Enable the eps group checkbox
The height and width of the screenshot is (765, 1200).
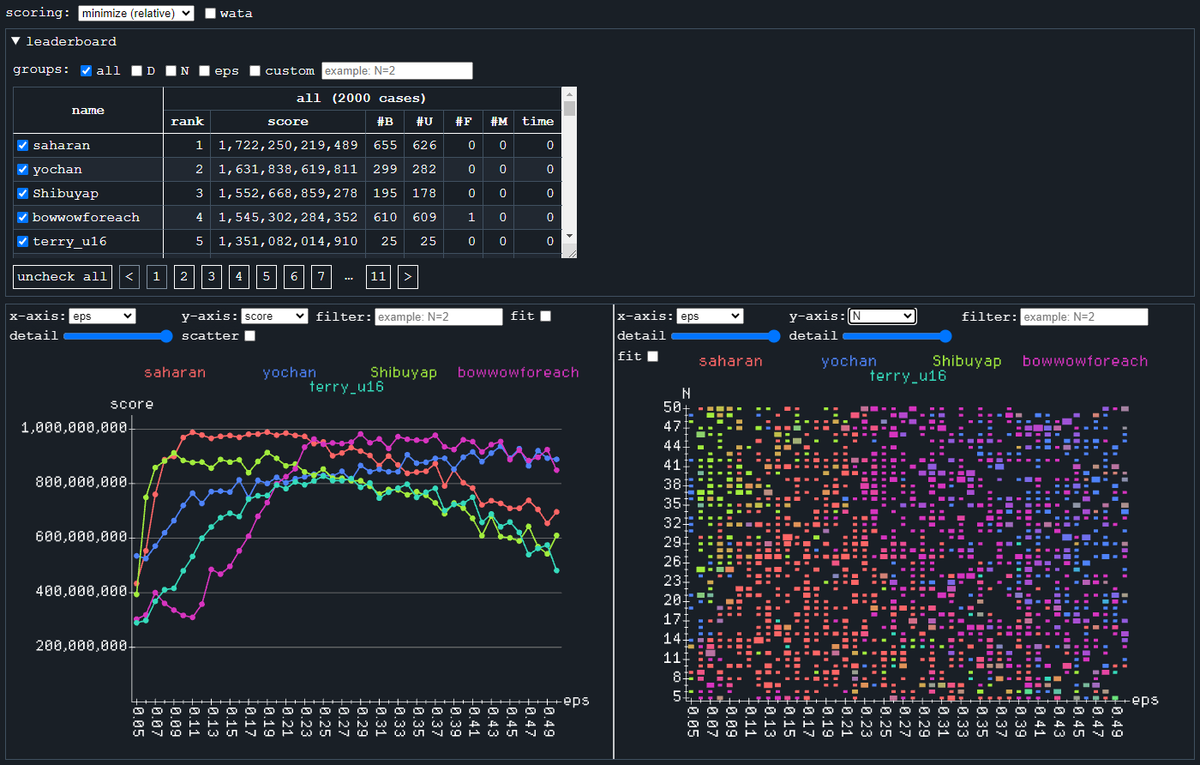coord(205,71)
